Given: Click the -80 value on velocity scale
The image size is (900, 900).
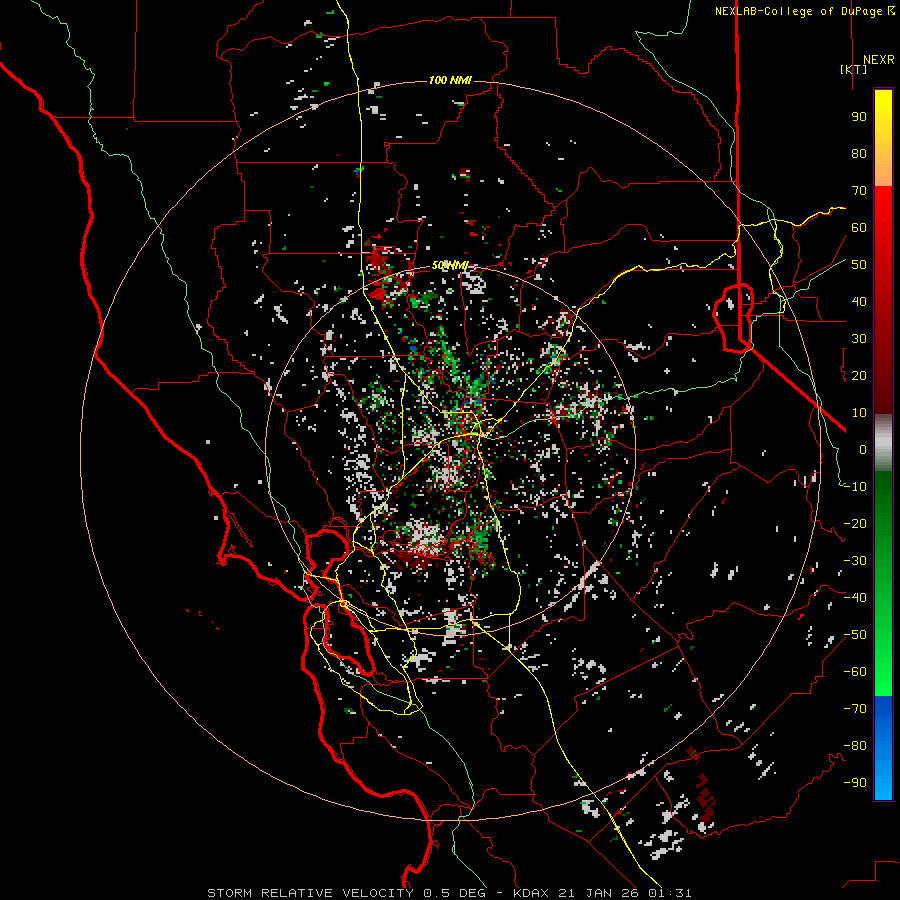Looking at the screenshot, I should 855,746.
